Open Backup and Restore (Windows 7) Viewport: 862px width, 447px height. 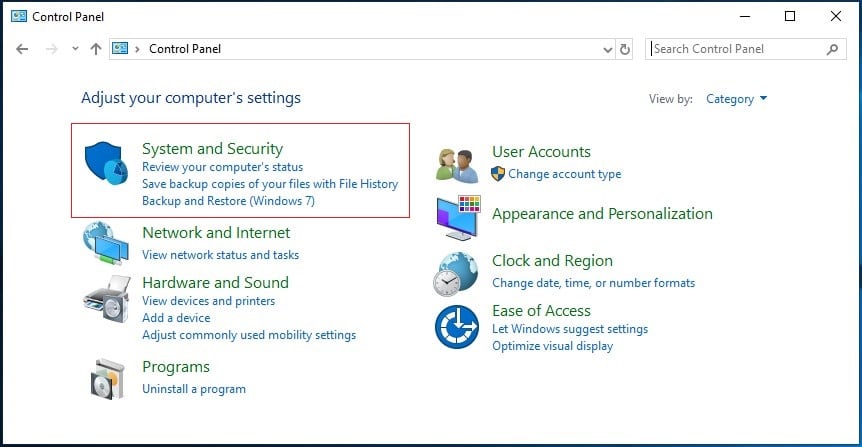228,201
